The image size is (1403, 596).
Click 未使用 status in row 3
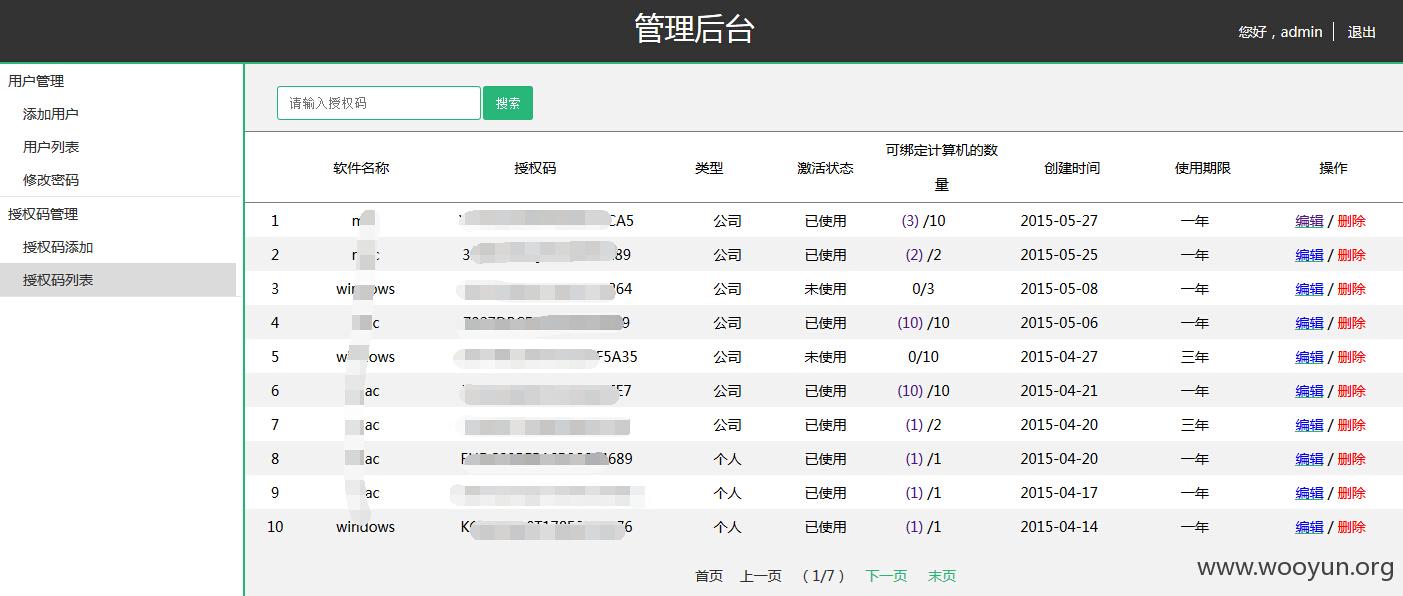(x=826, y=289)
